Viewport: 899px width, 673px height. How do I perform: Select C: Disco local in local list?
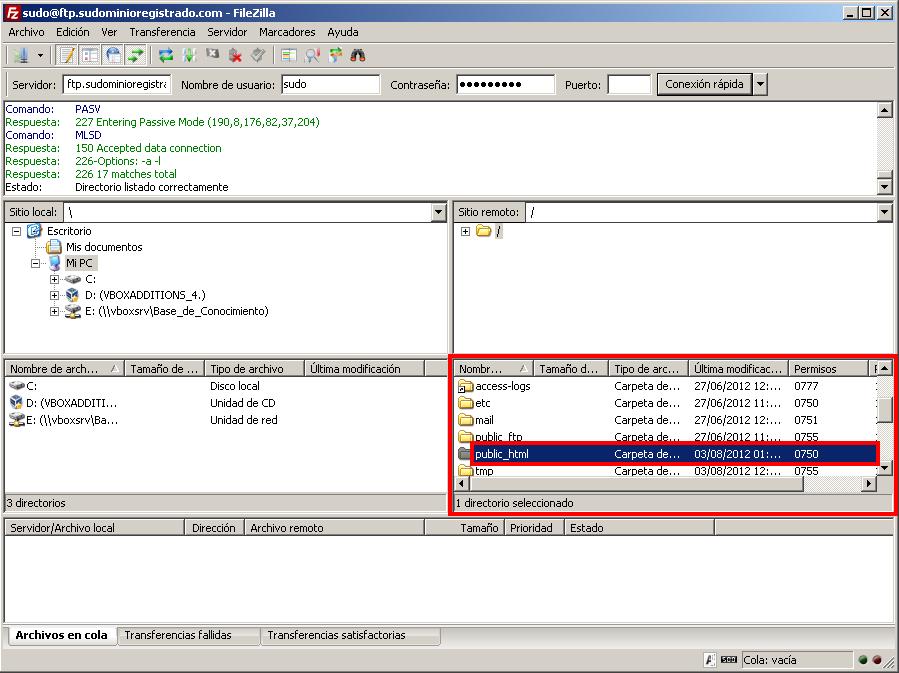click(x=225, y=386)
